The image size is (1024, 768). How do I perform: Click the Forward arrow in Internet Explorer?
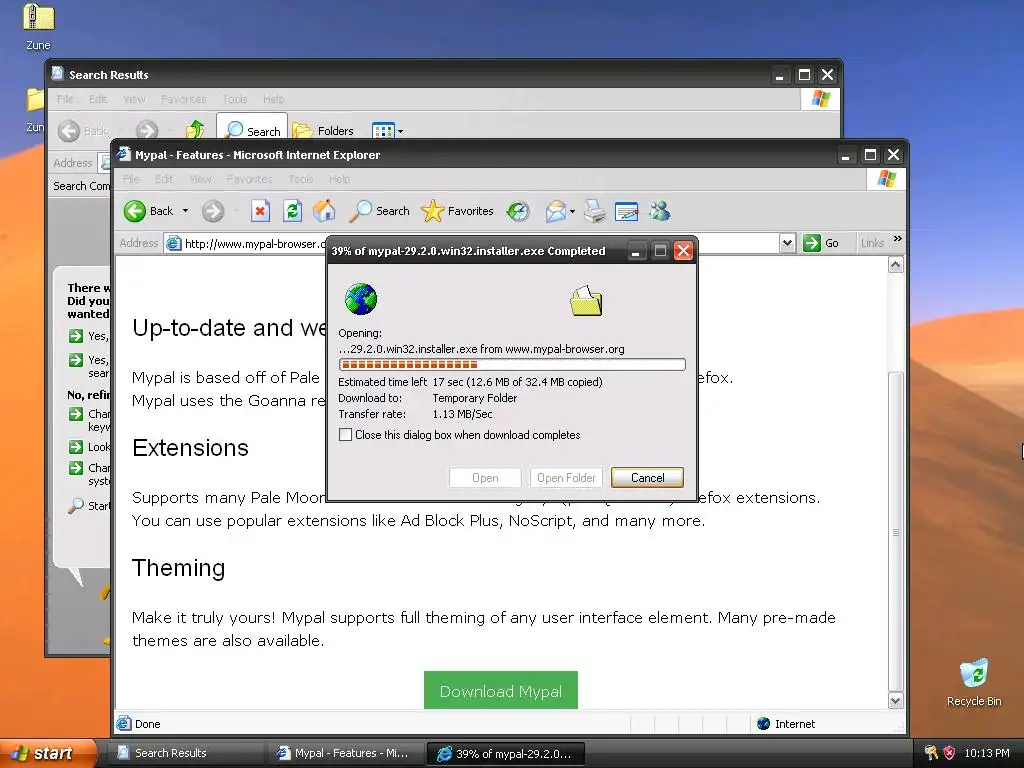coord(213,211)
